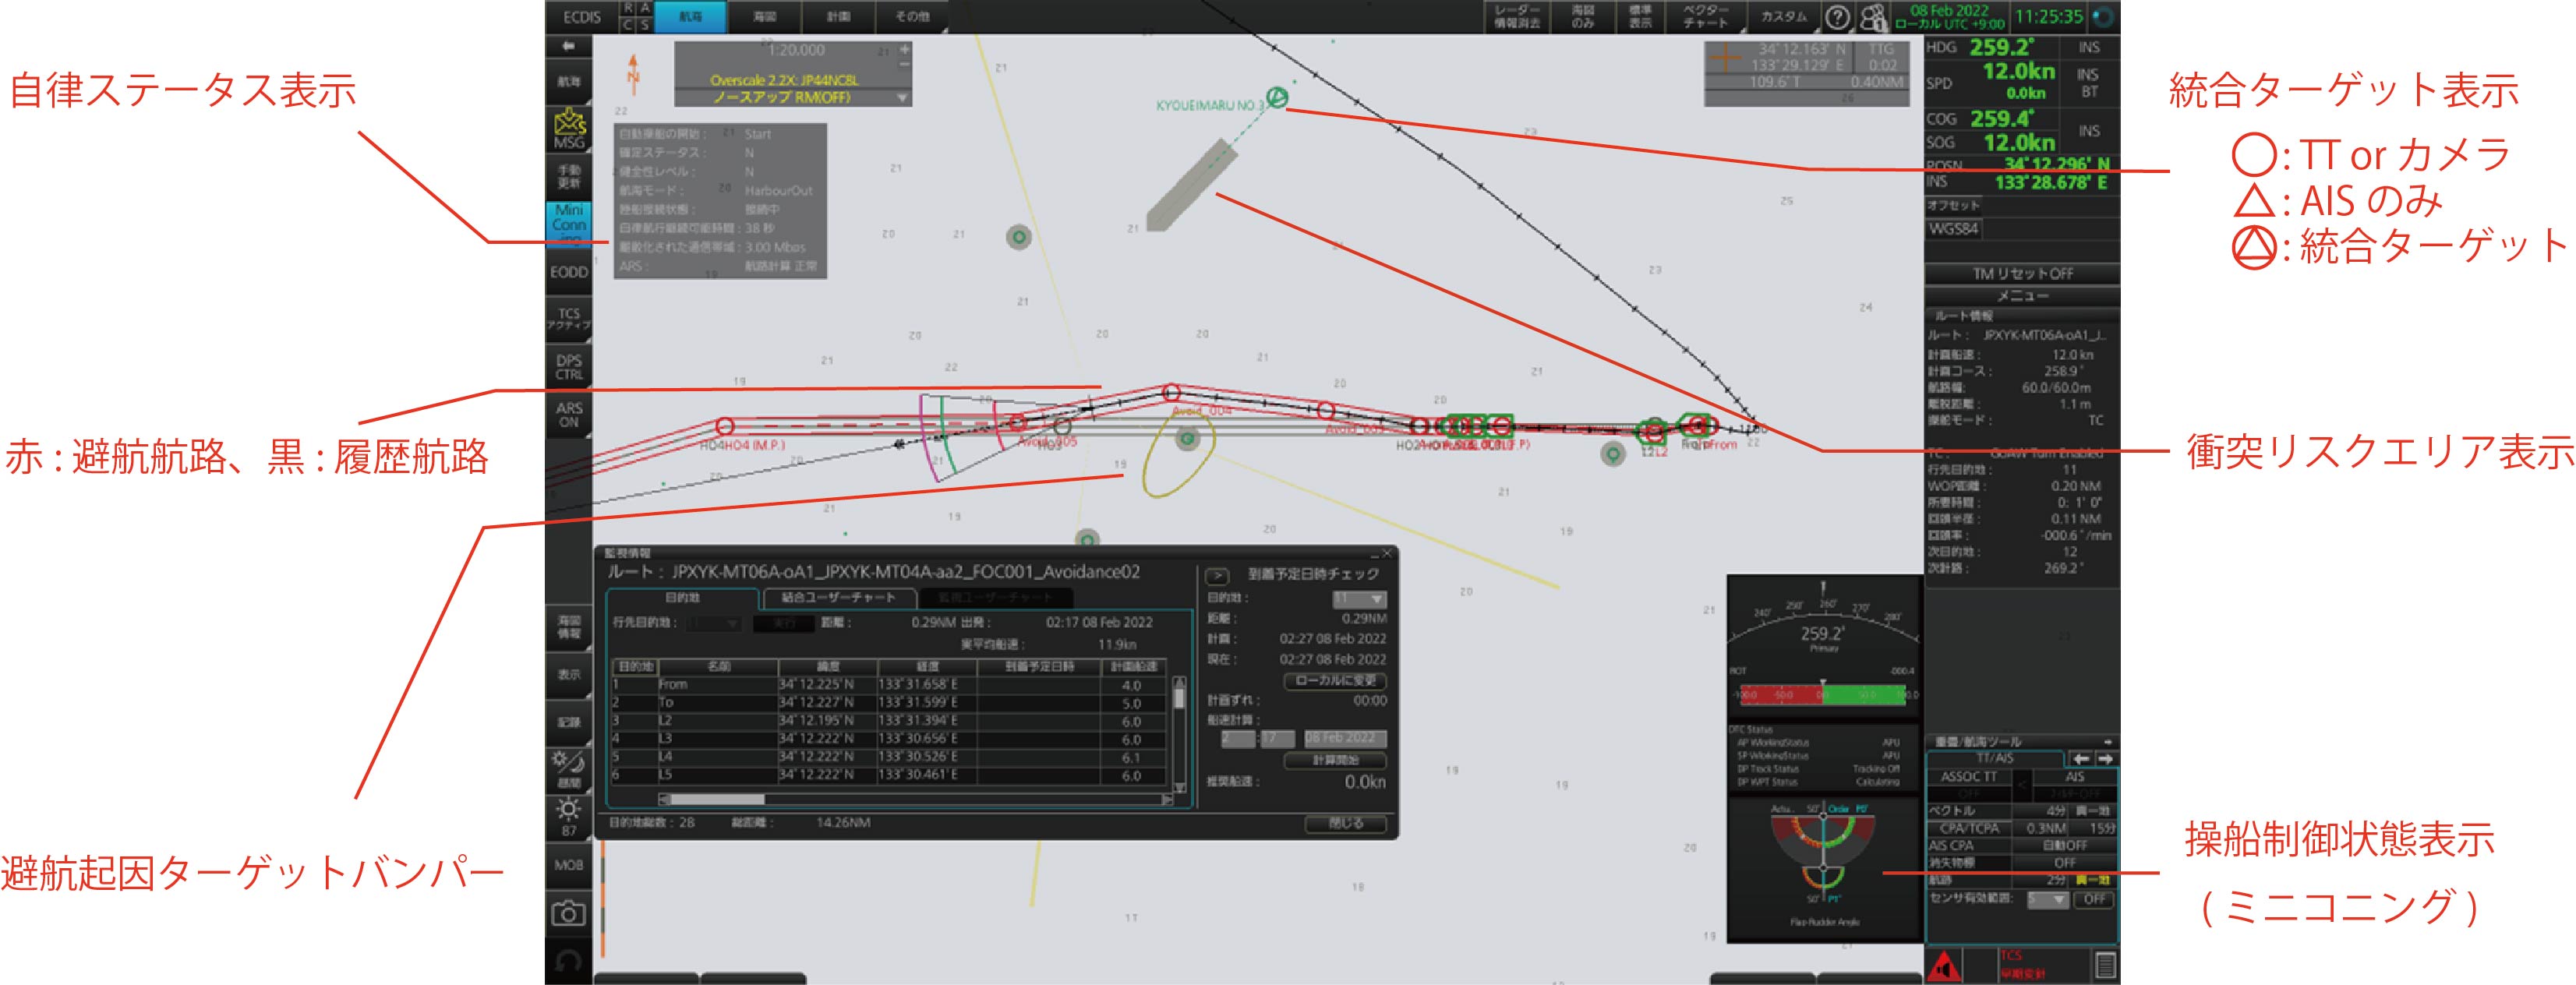Toggle the ARS ON button
Screen dimensions: 2576x985
point(568,414)
